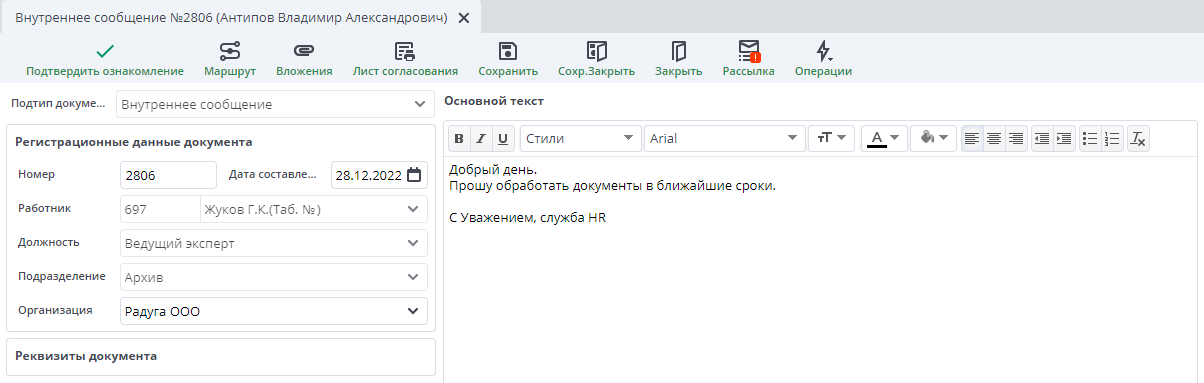Open the Рассылка mailing envelope

[748, 59]
